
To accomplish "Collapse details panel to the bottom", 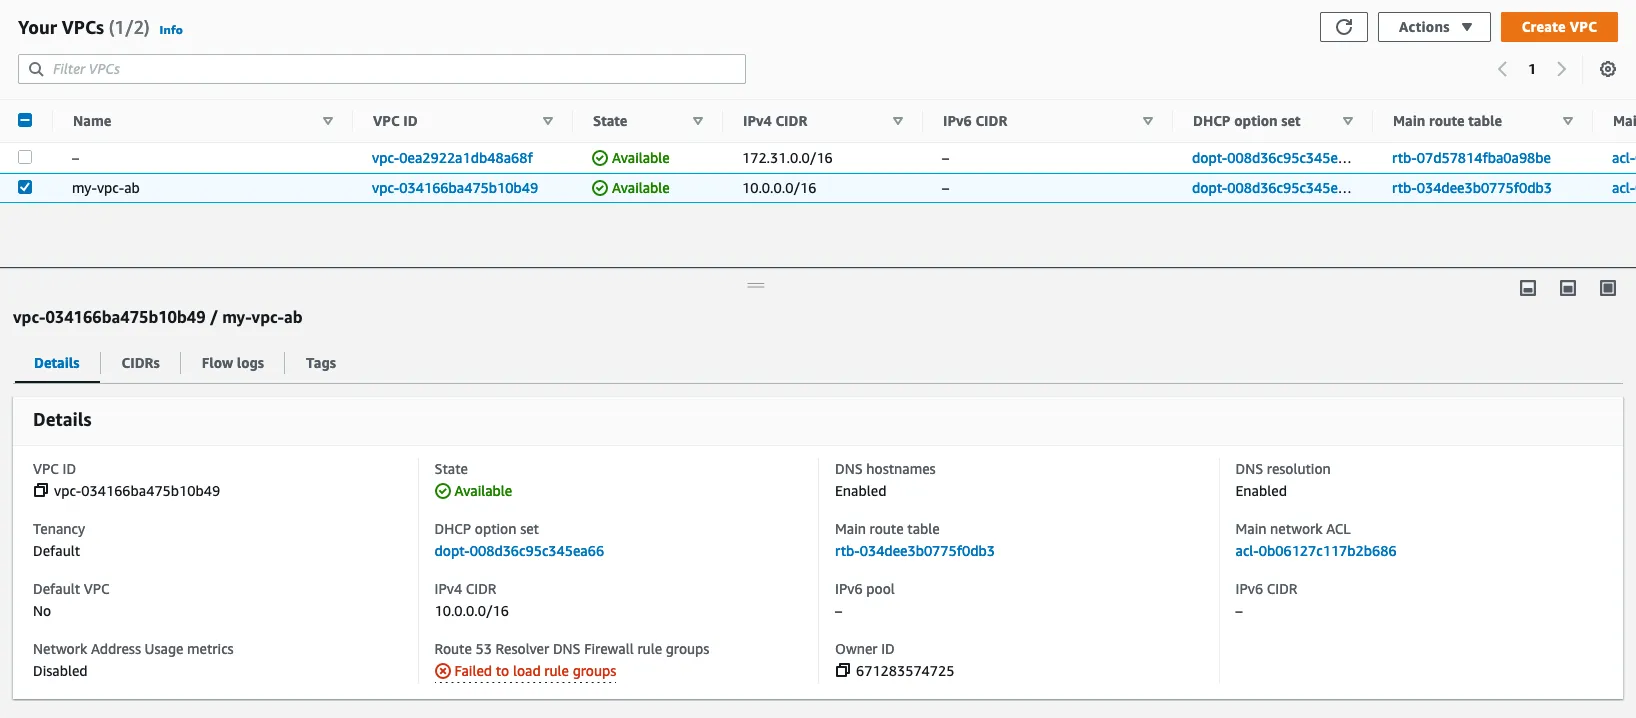I will (x=1527, y=288).
